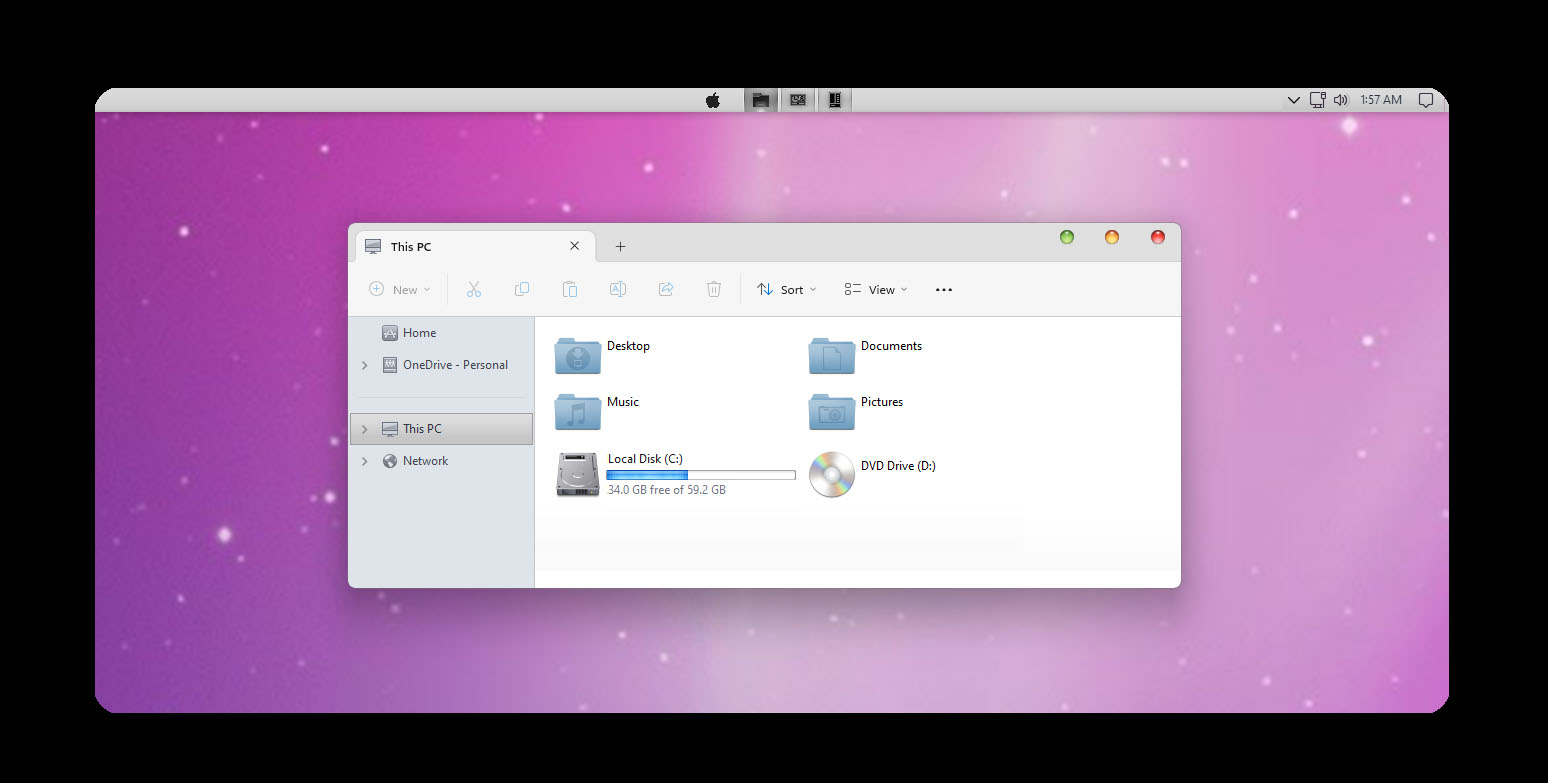Image resolution: width=1548 pixels, height=783 pixels.
Task: Click the Delete trash icon
Action: tap(713, 289)
